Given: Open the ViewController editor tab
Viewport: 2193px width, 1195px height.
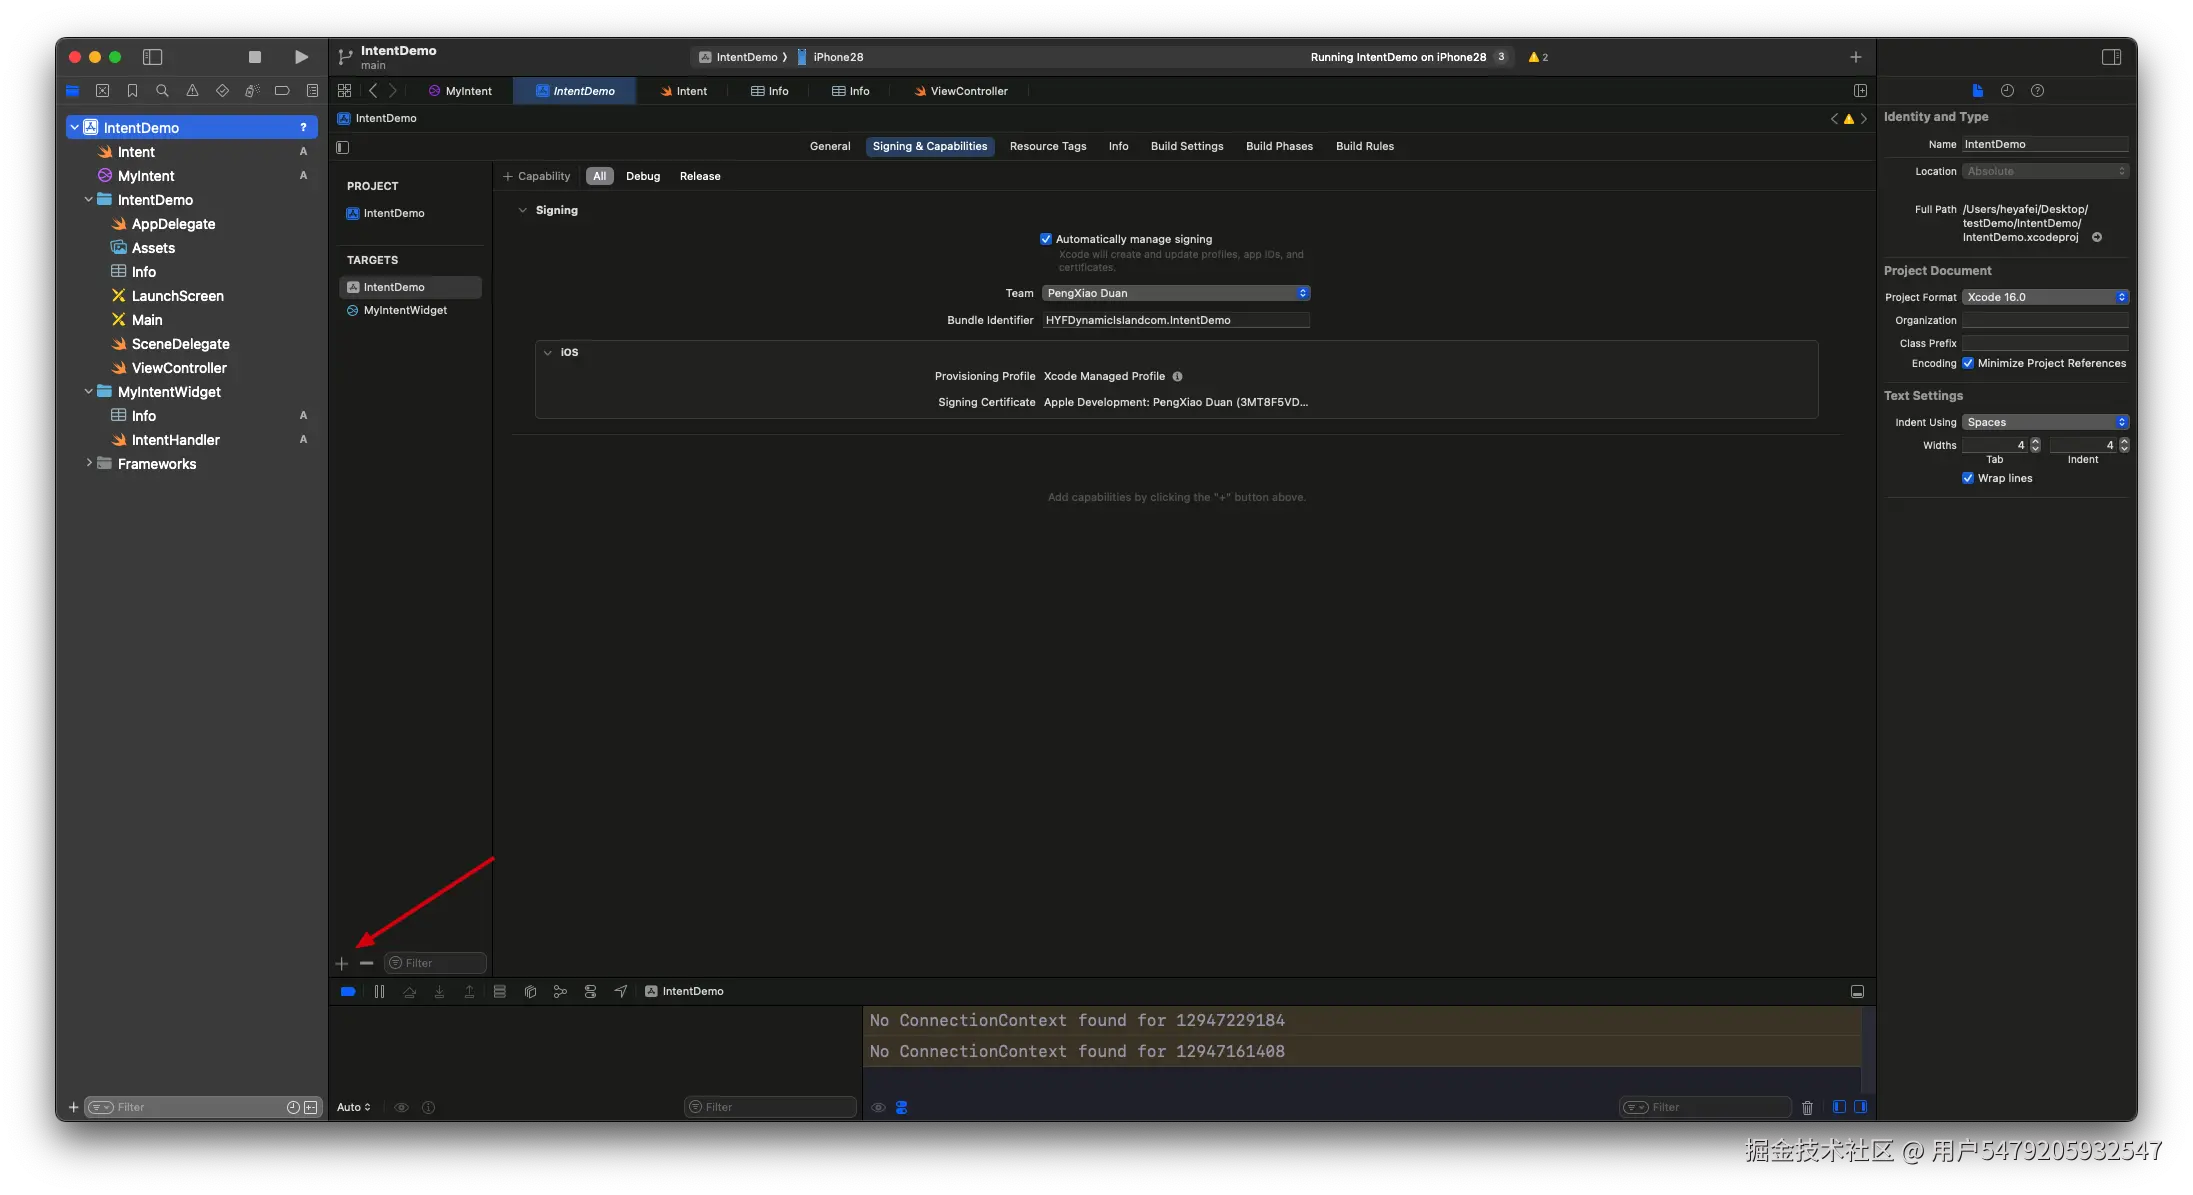Looking at the screenshot, I should [960, 91].
